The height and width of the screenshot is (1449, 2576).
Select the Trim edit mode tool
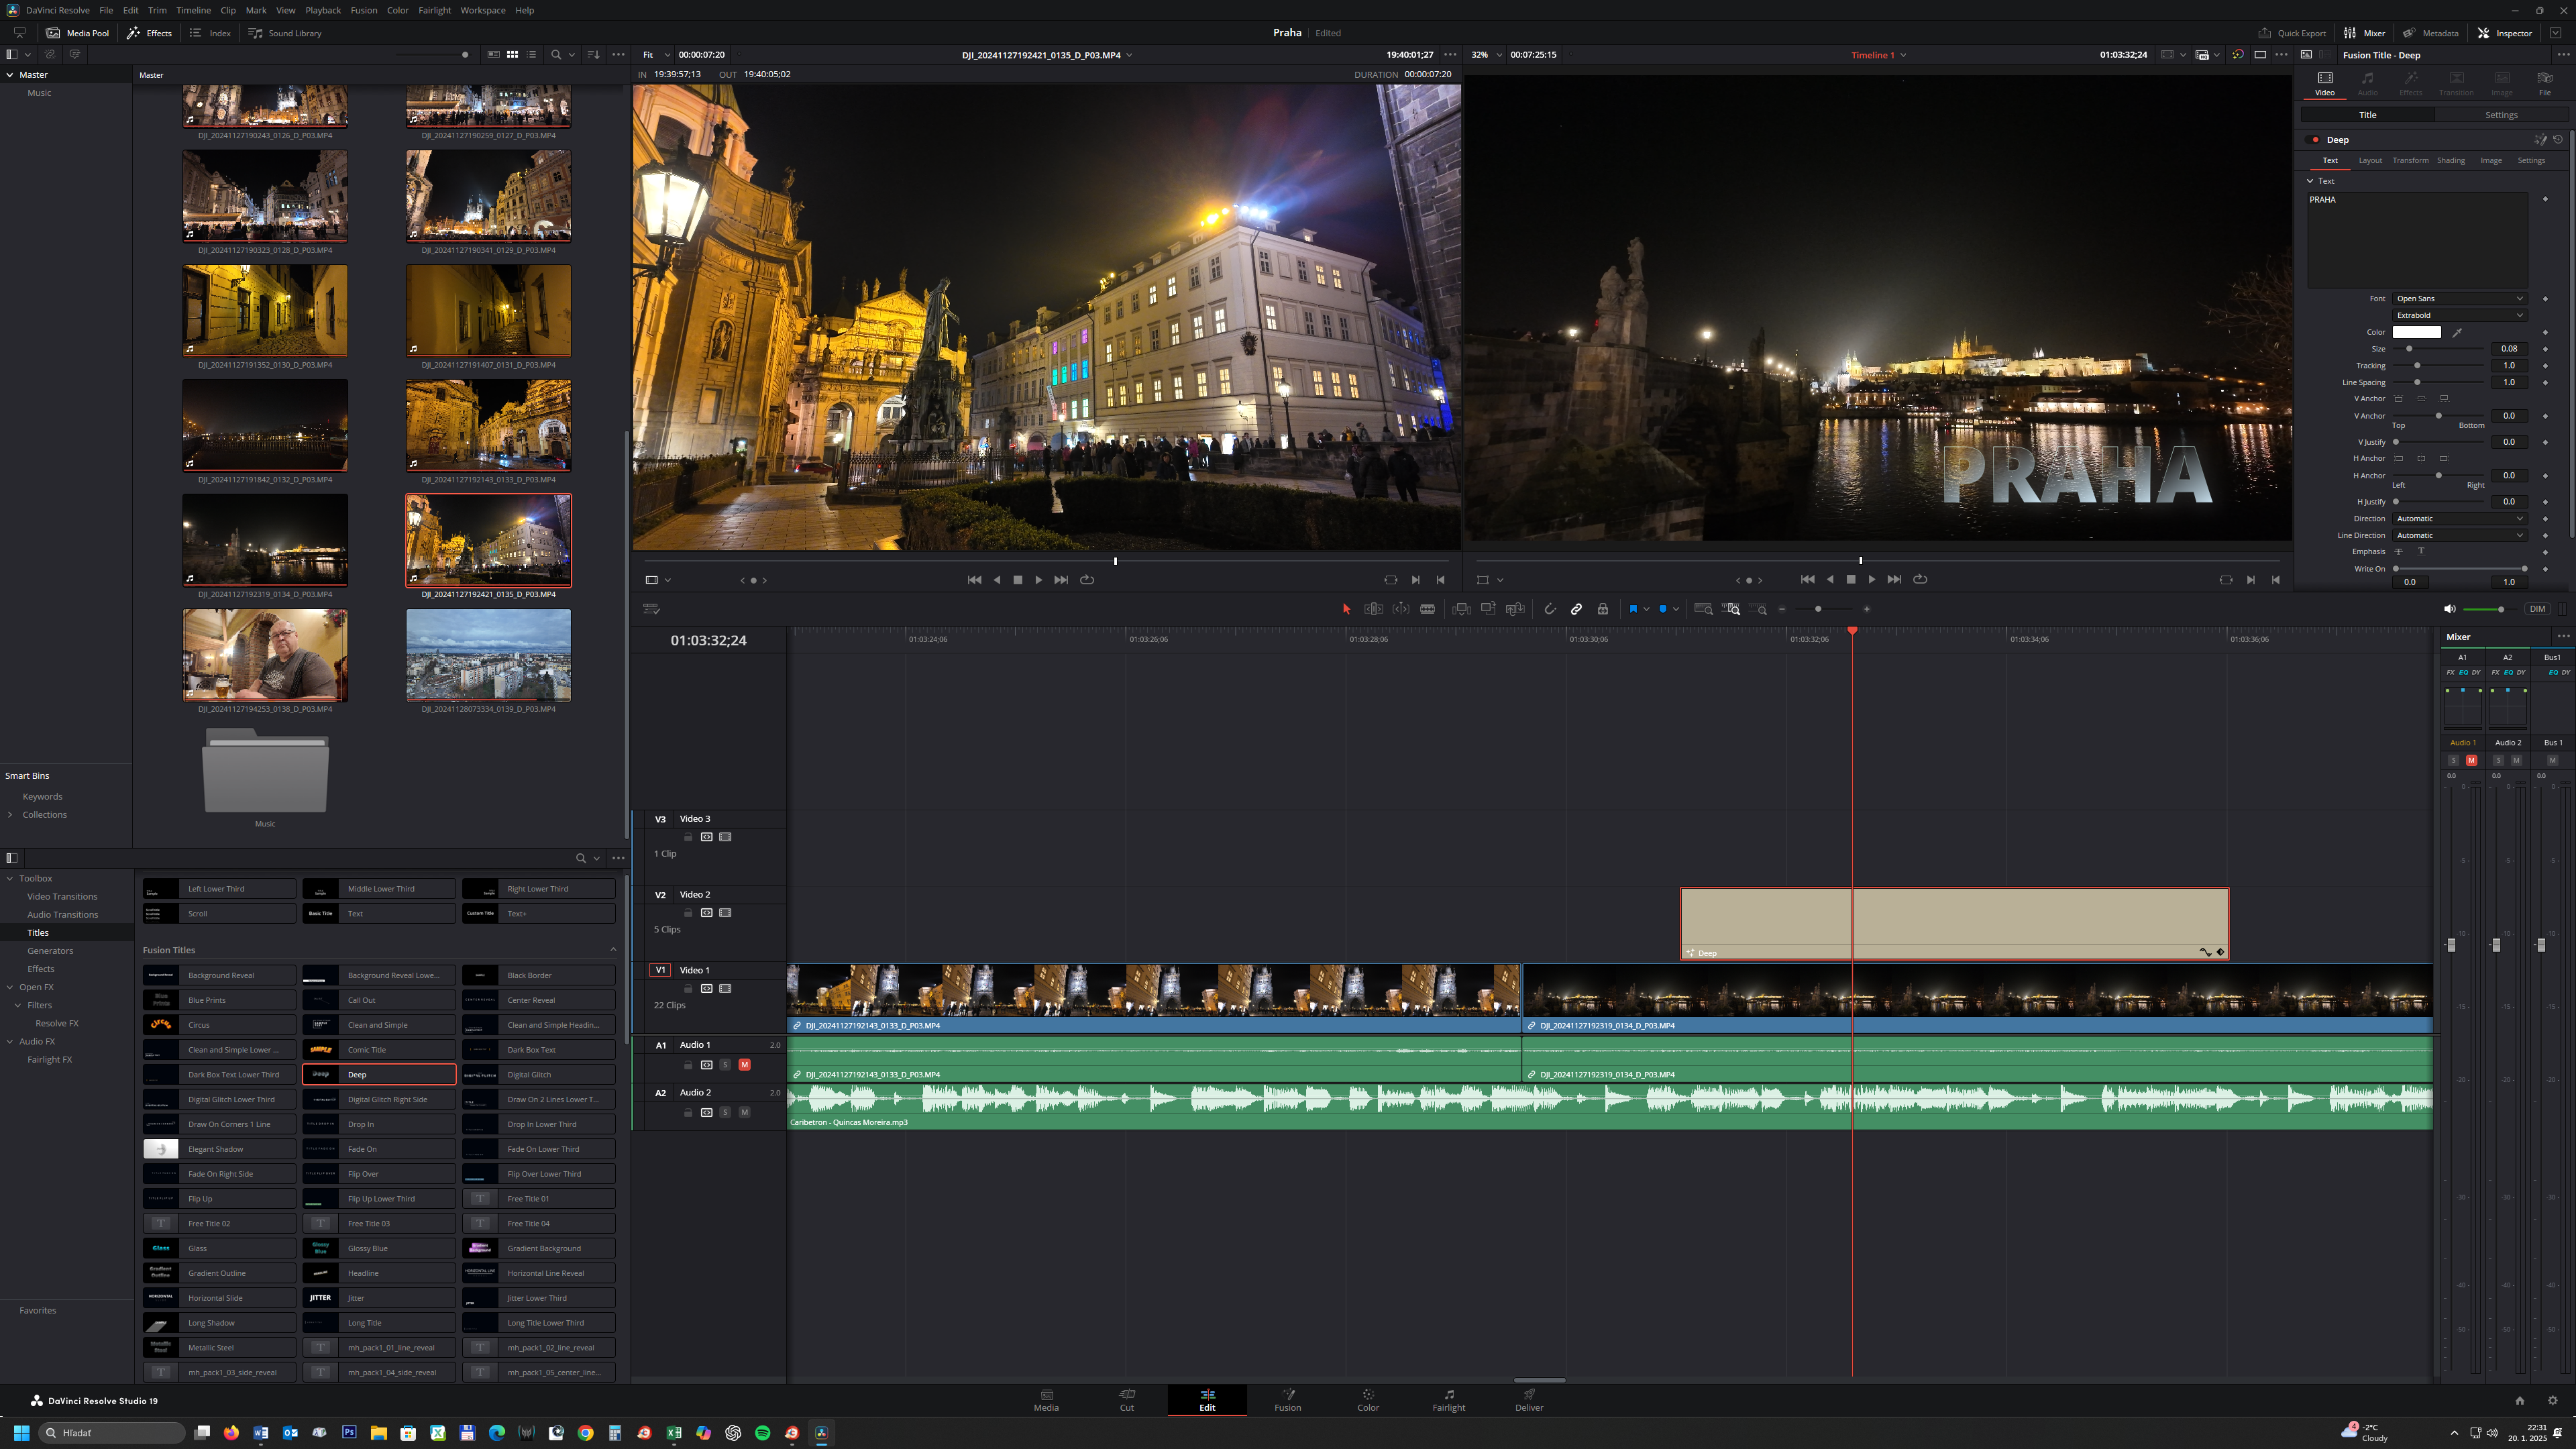point(1374,609)
